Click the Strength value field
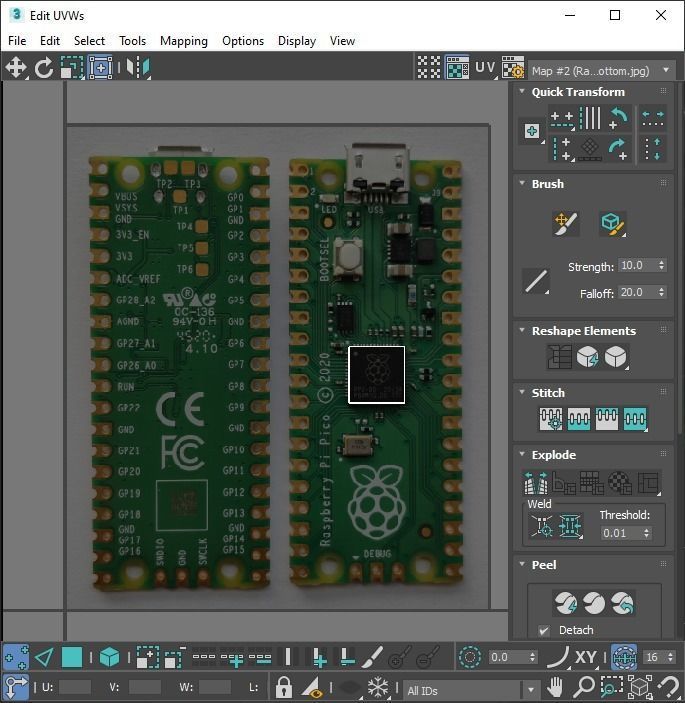 [x=637, y=265]
